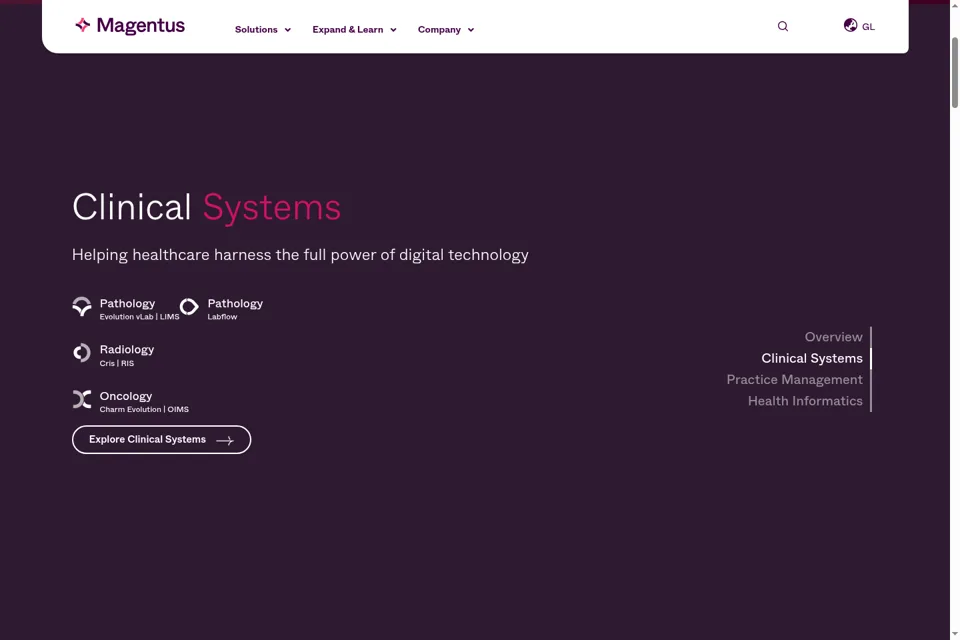Viewport: 960px width, 640px height.
Task: Click the page scrollbar thumb
Action: (954, 72)
